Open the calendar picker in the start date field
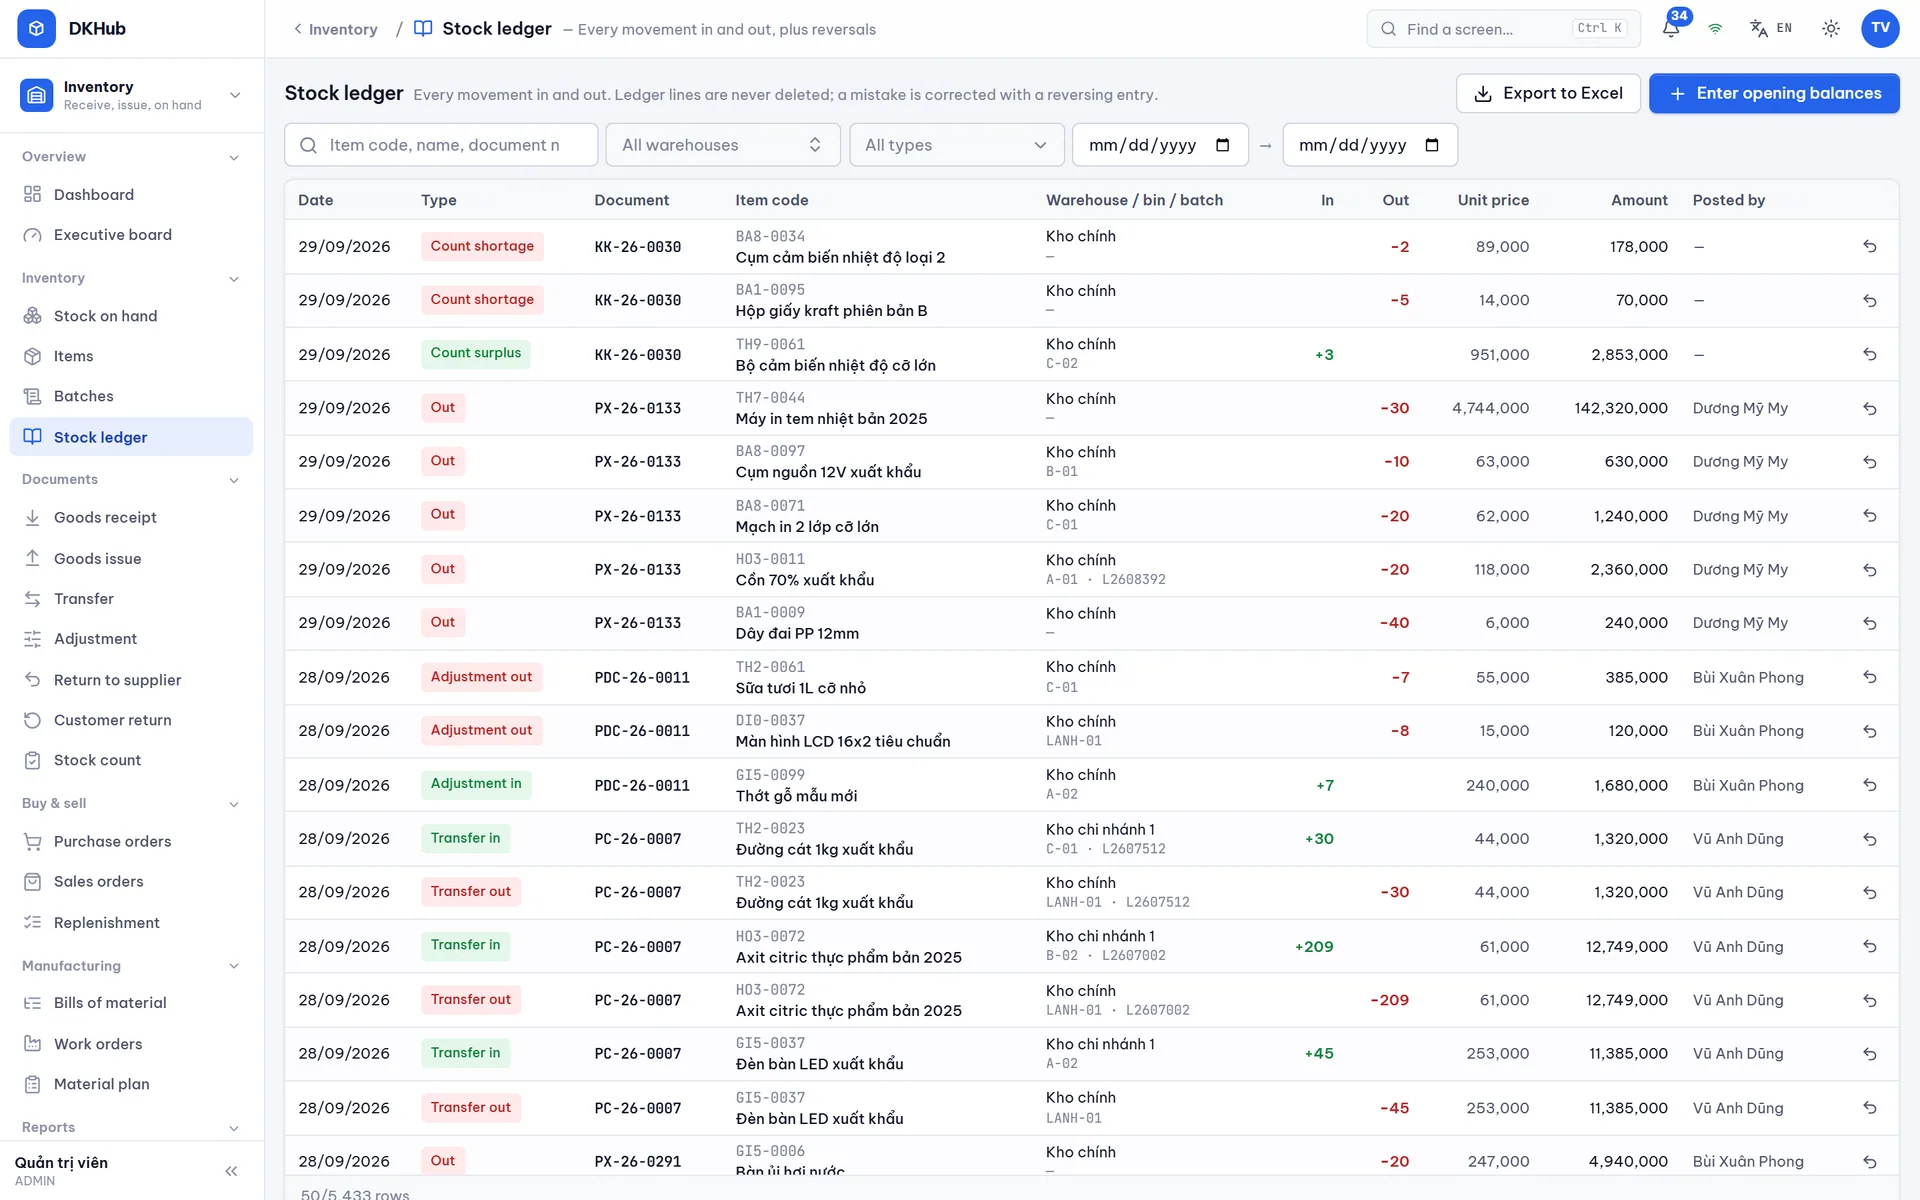The width and height of the screenshot is (1920, 1200). point(1222,145)
